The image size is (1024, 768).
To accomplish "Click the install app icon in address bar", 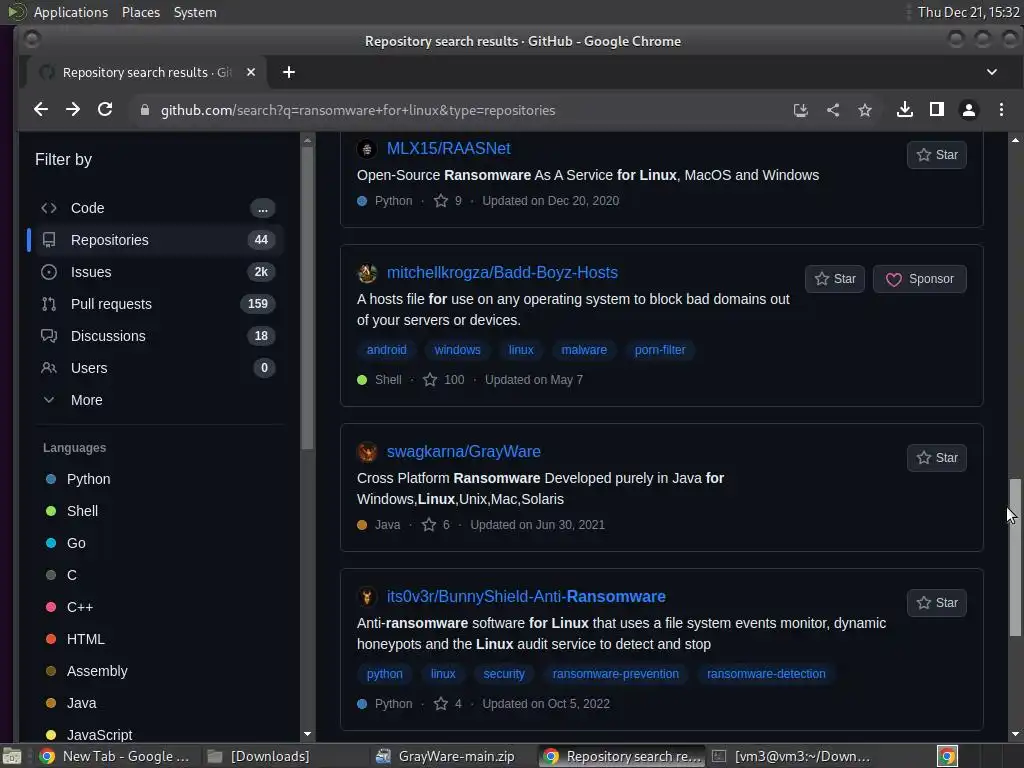I will coord(800,110).
